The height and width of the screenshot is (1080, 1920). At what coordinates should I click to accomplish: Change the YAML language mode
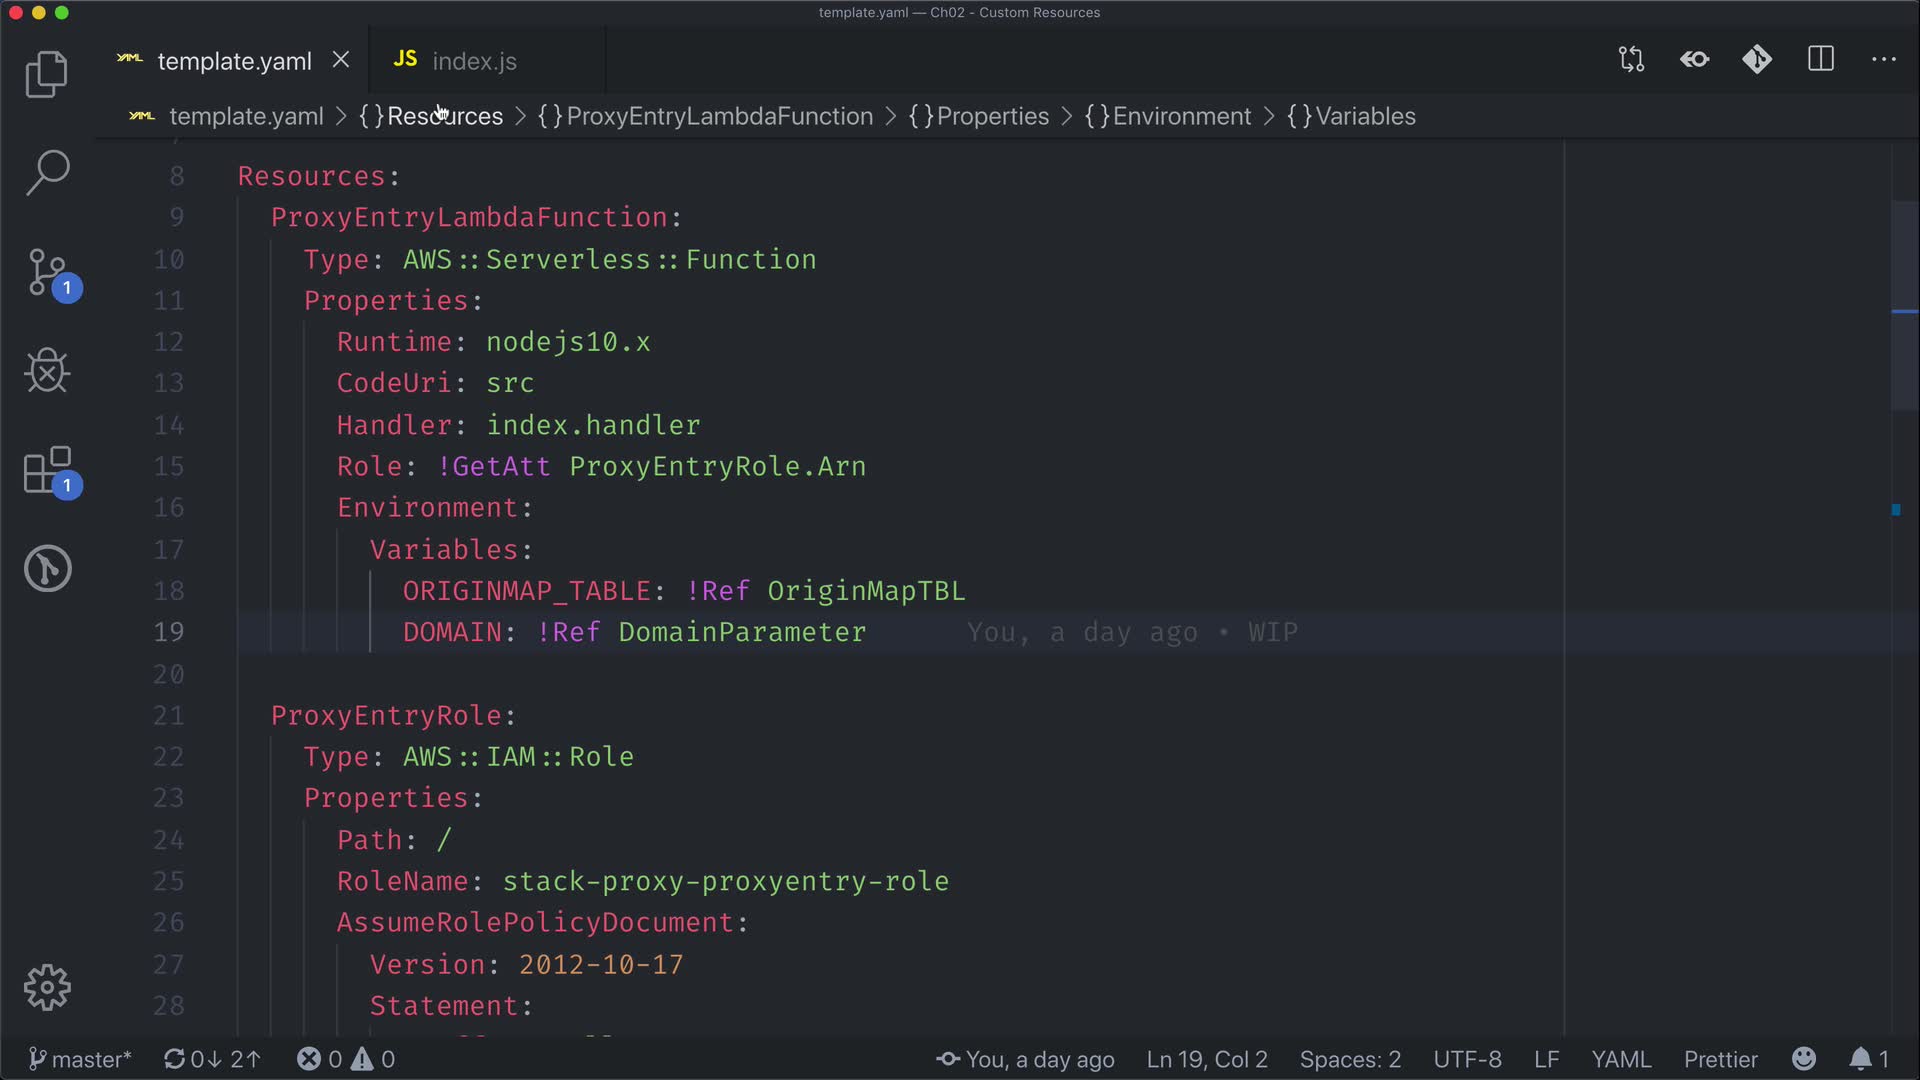pyautogui.click(x=1620, y=1059)
